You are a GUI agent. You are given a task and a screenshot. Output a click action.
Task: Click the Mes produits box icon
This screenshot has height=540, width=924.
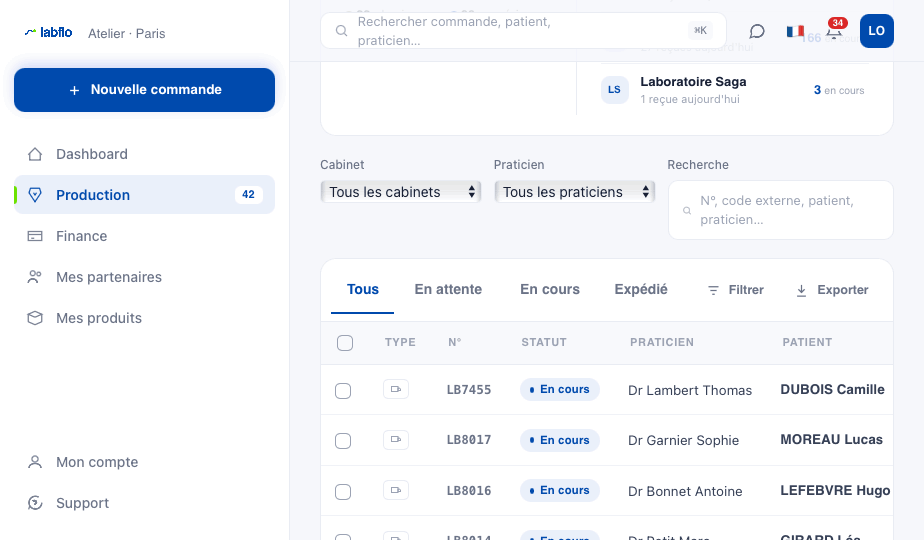(x=35, y=318)
